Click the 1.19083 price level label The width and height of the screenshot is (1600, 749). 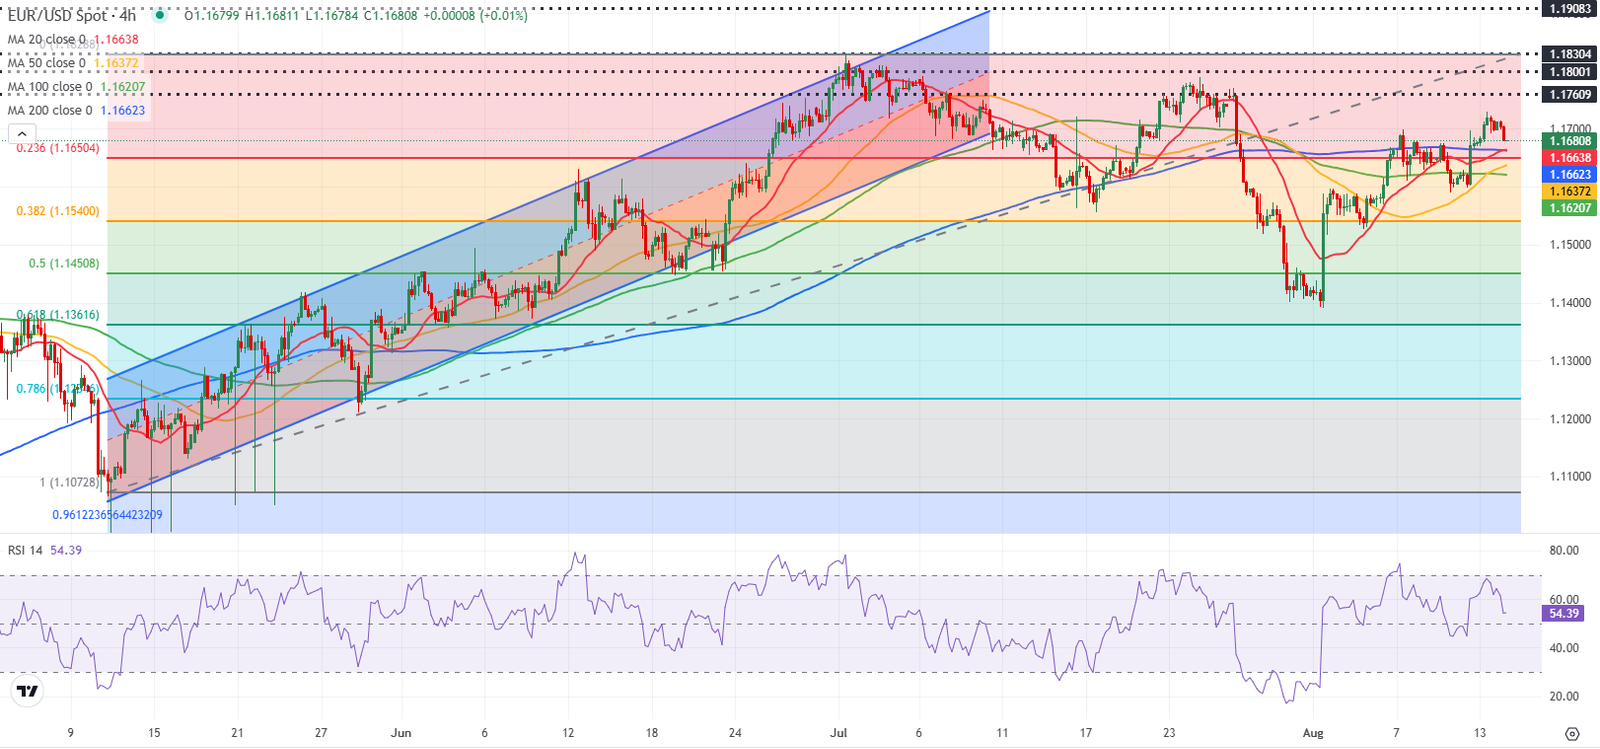click(x=1570, y=9)
